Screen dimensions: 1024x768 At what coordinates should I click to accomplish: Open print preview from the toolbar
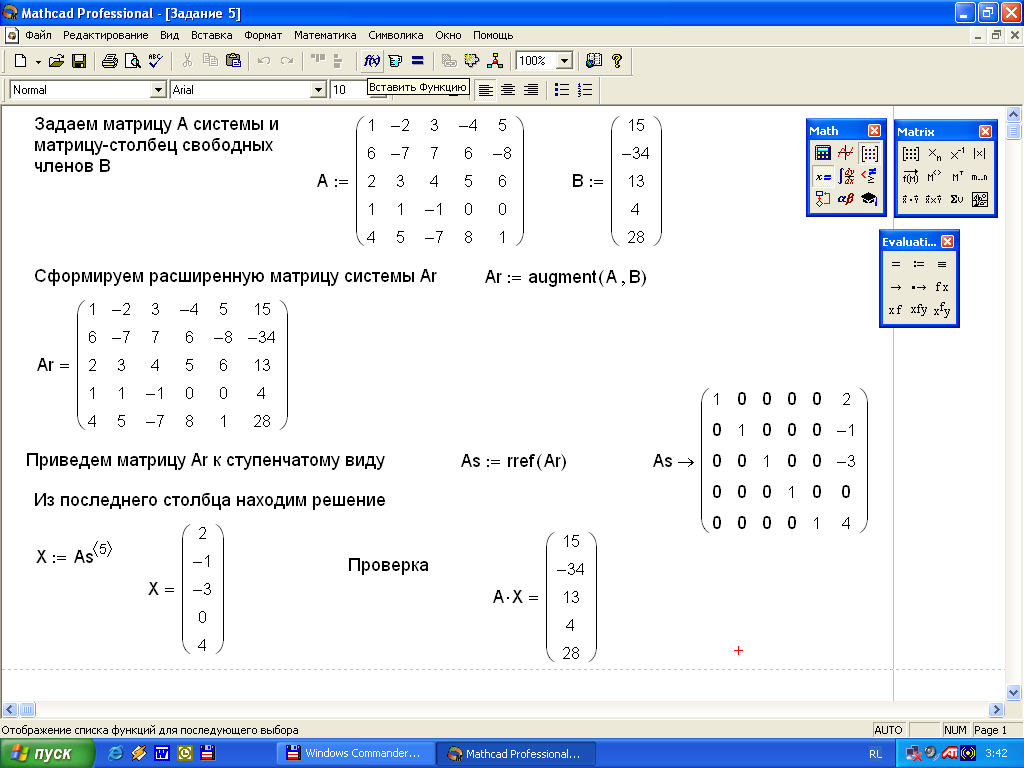133,61
